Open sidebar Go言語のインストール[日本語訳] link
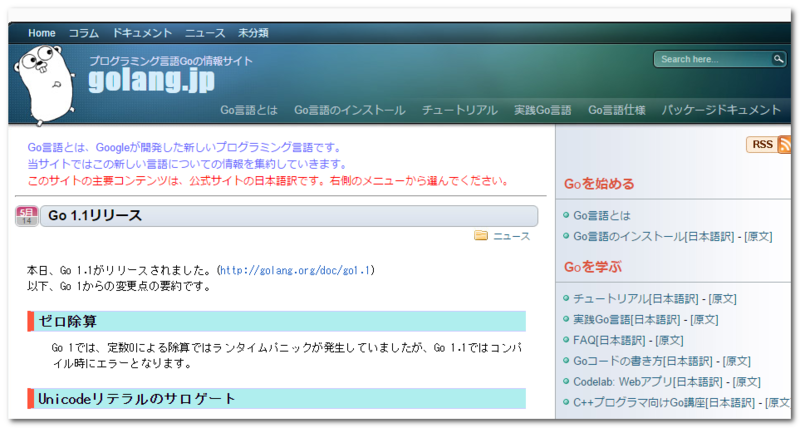 [654, 237]
